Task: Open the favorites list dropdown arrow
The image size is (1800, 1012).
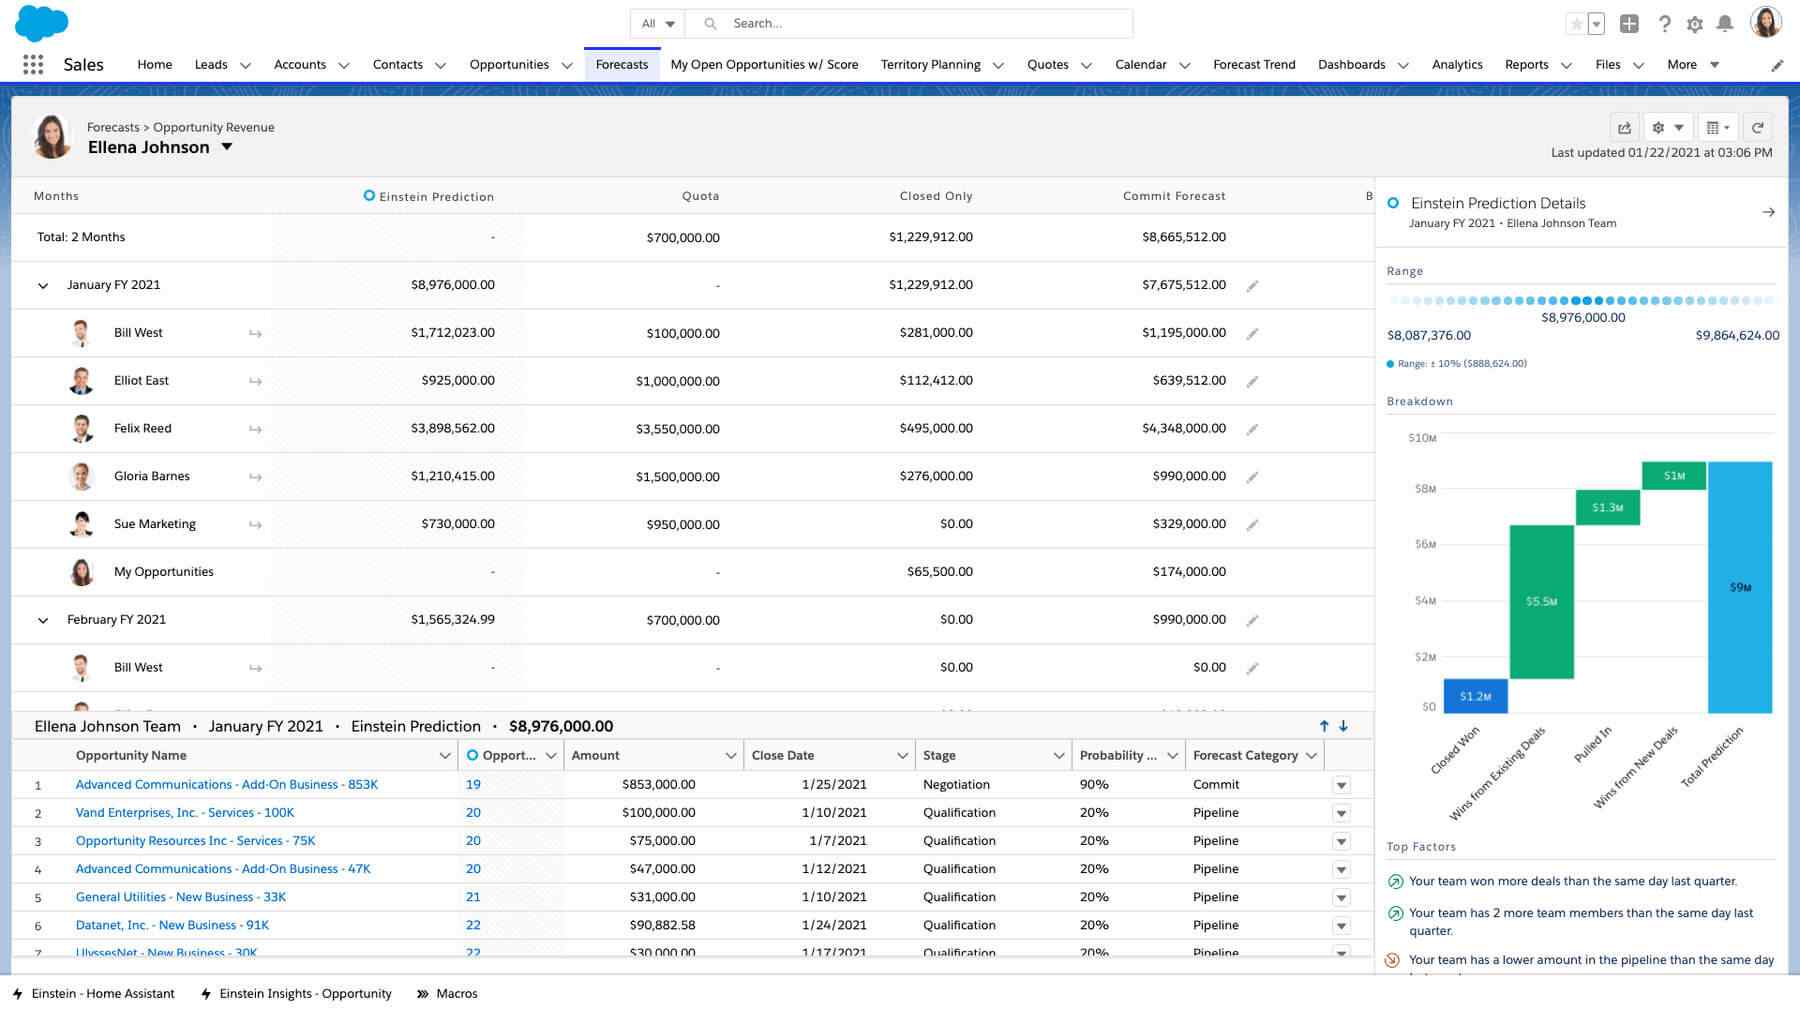Action: pyautogui.click(x=1596, y=24)
